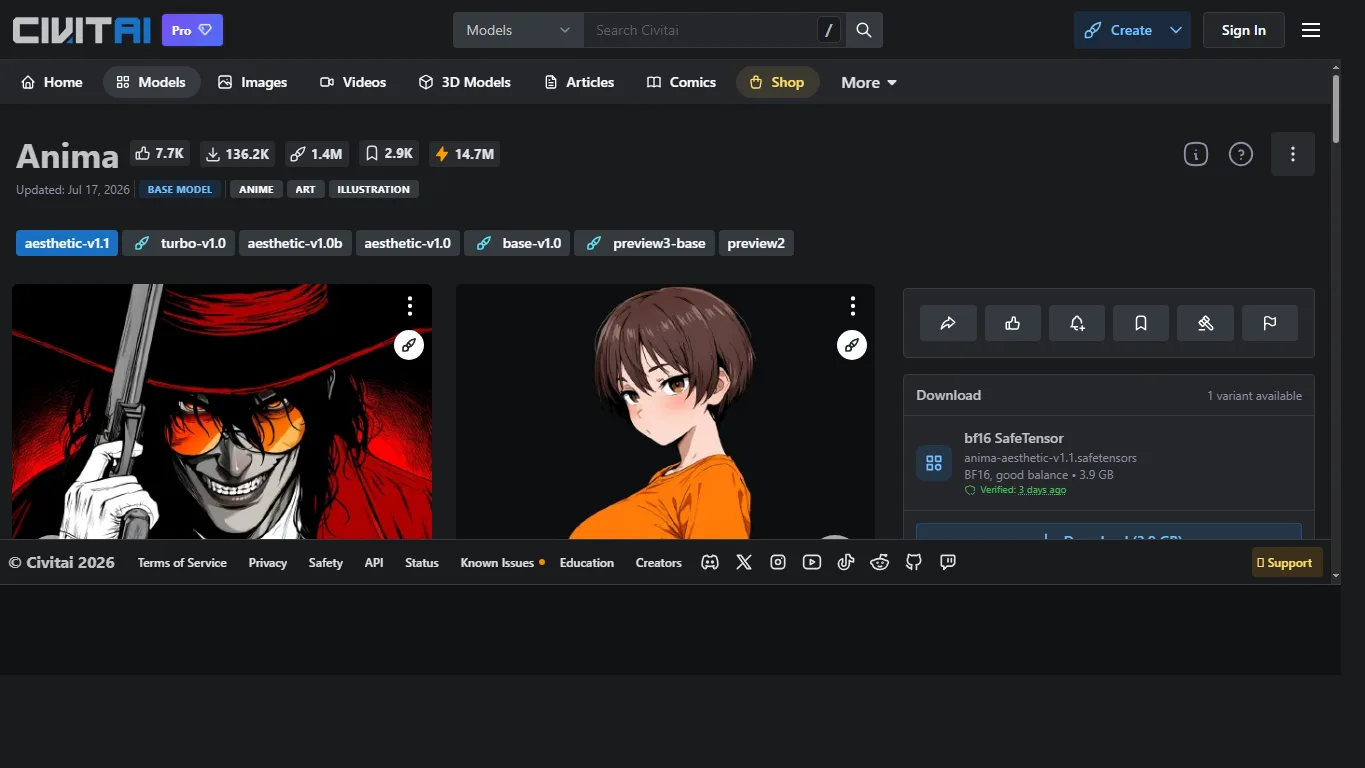Click the 1.4M generations stat badge
Viewport: 1365px width, 768px height.
pos(316,154)
